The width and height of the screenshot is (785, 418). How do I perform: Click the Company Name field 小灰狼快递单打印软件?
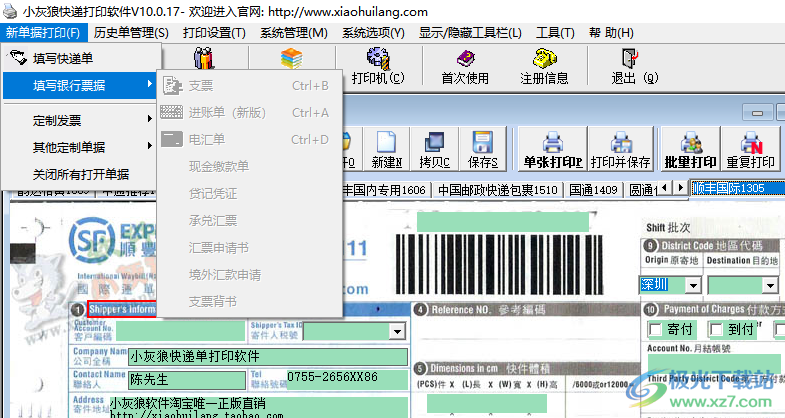(x=268, y=356)
